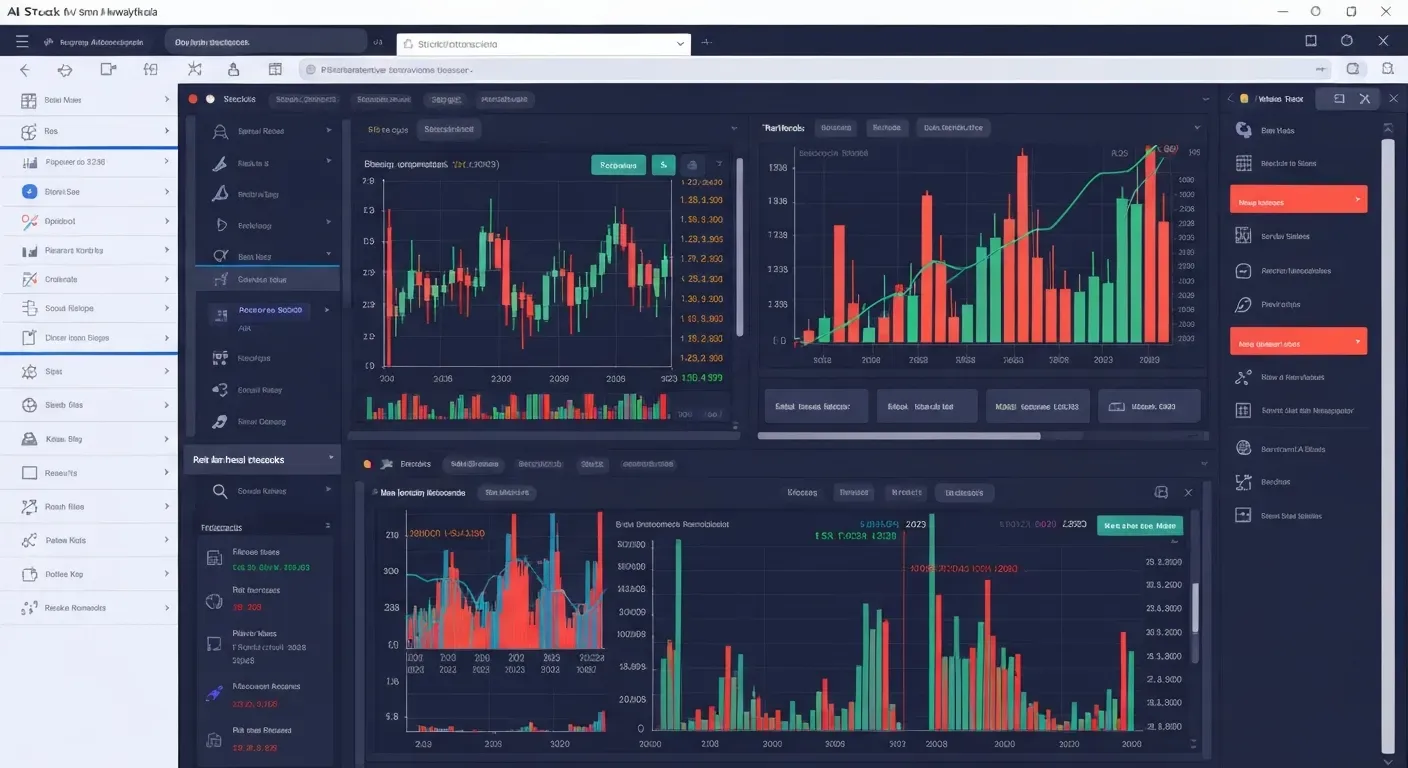Open the white address combo box dropdown arrow
The height and width of the screenshot is (768, 1408).
click(x=681, y=44)
